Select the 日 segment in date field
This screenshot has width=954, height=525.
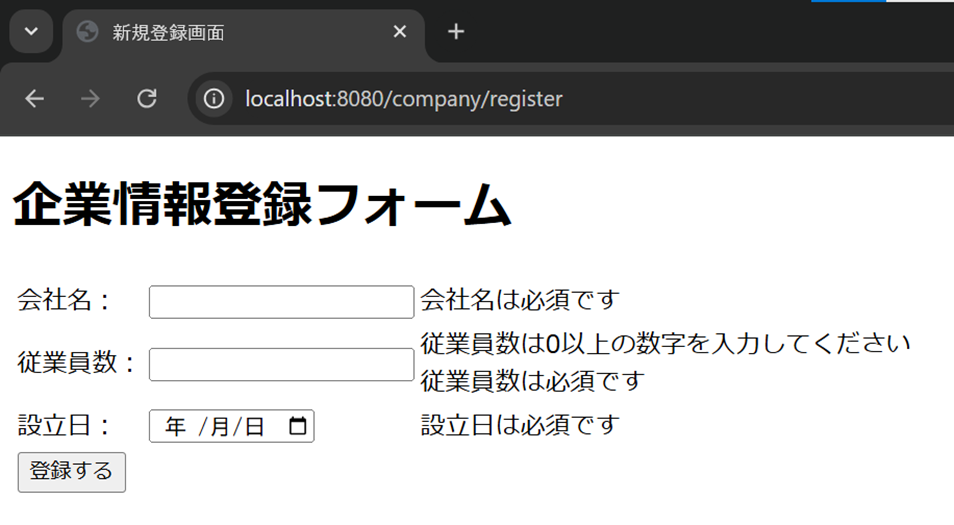click(254, 426)
